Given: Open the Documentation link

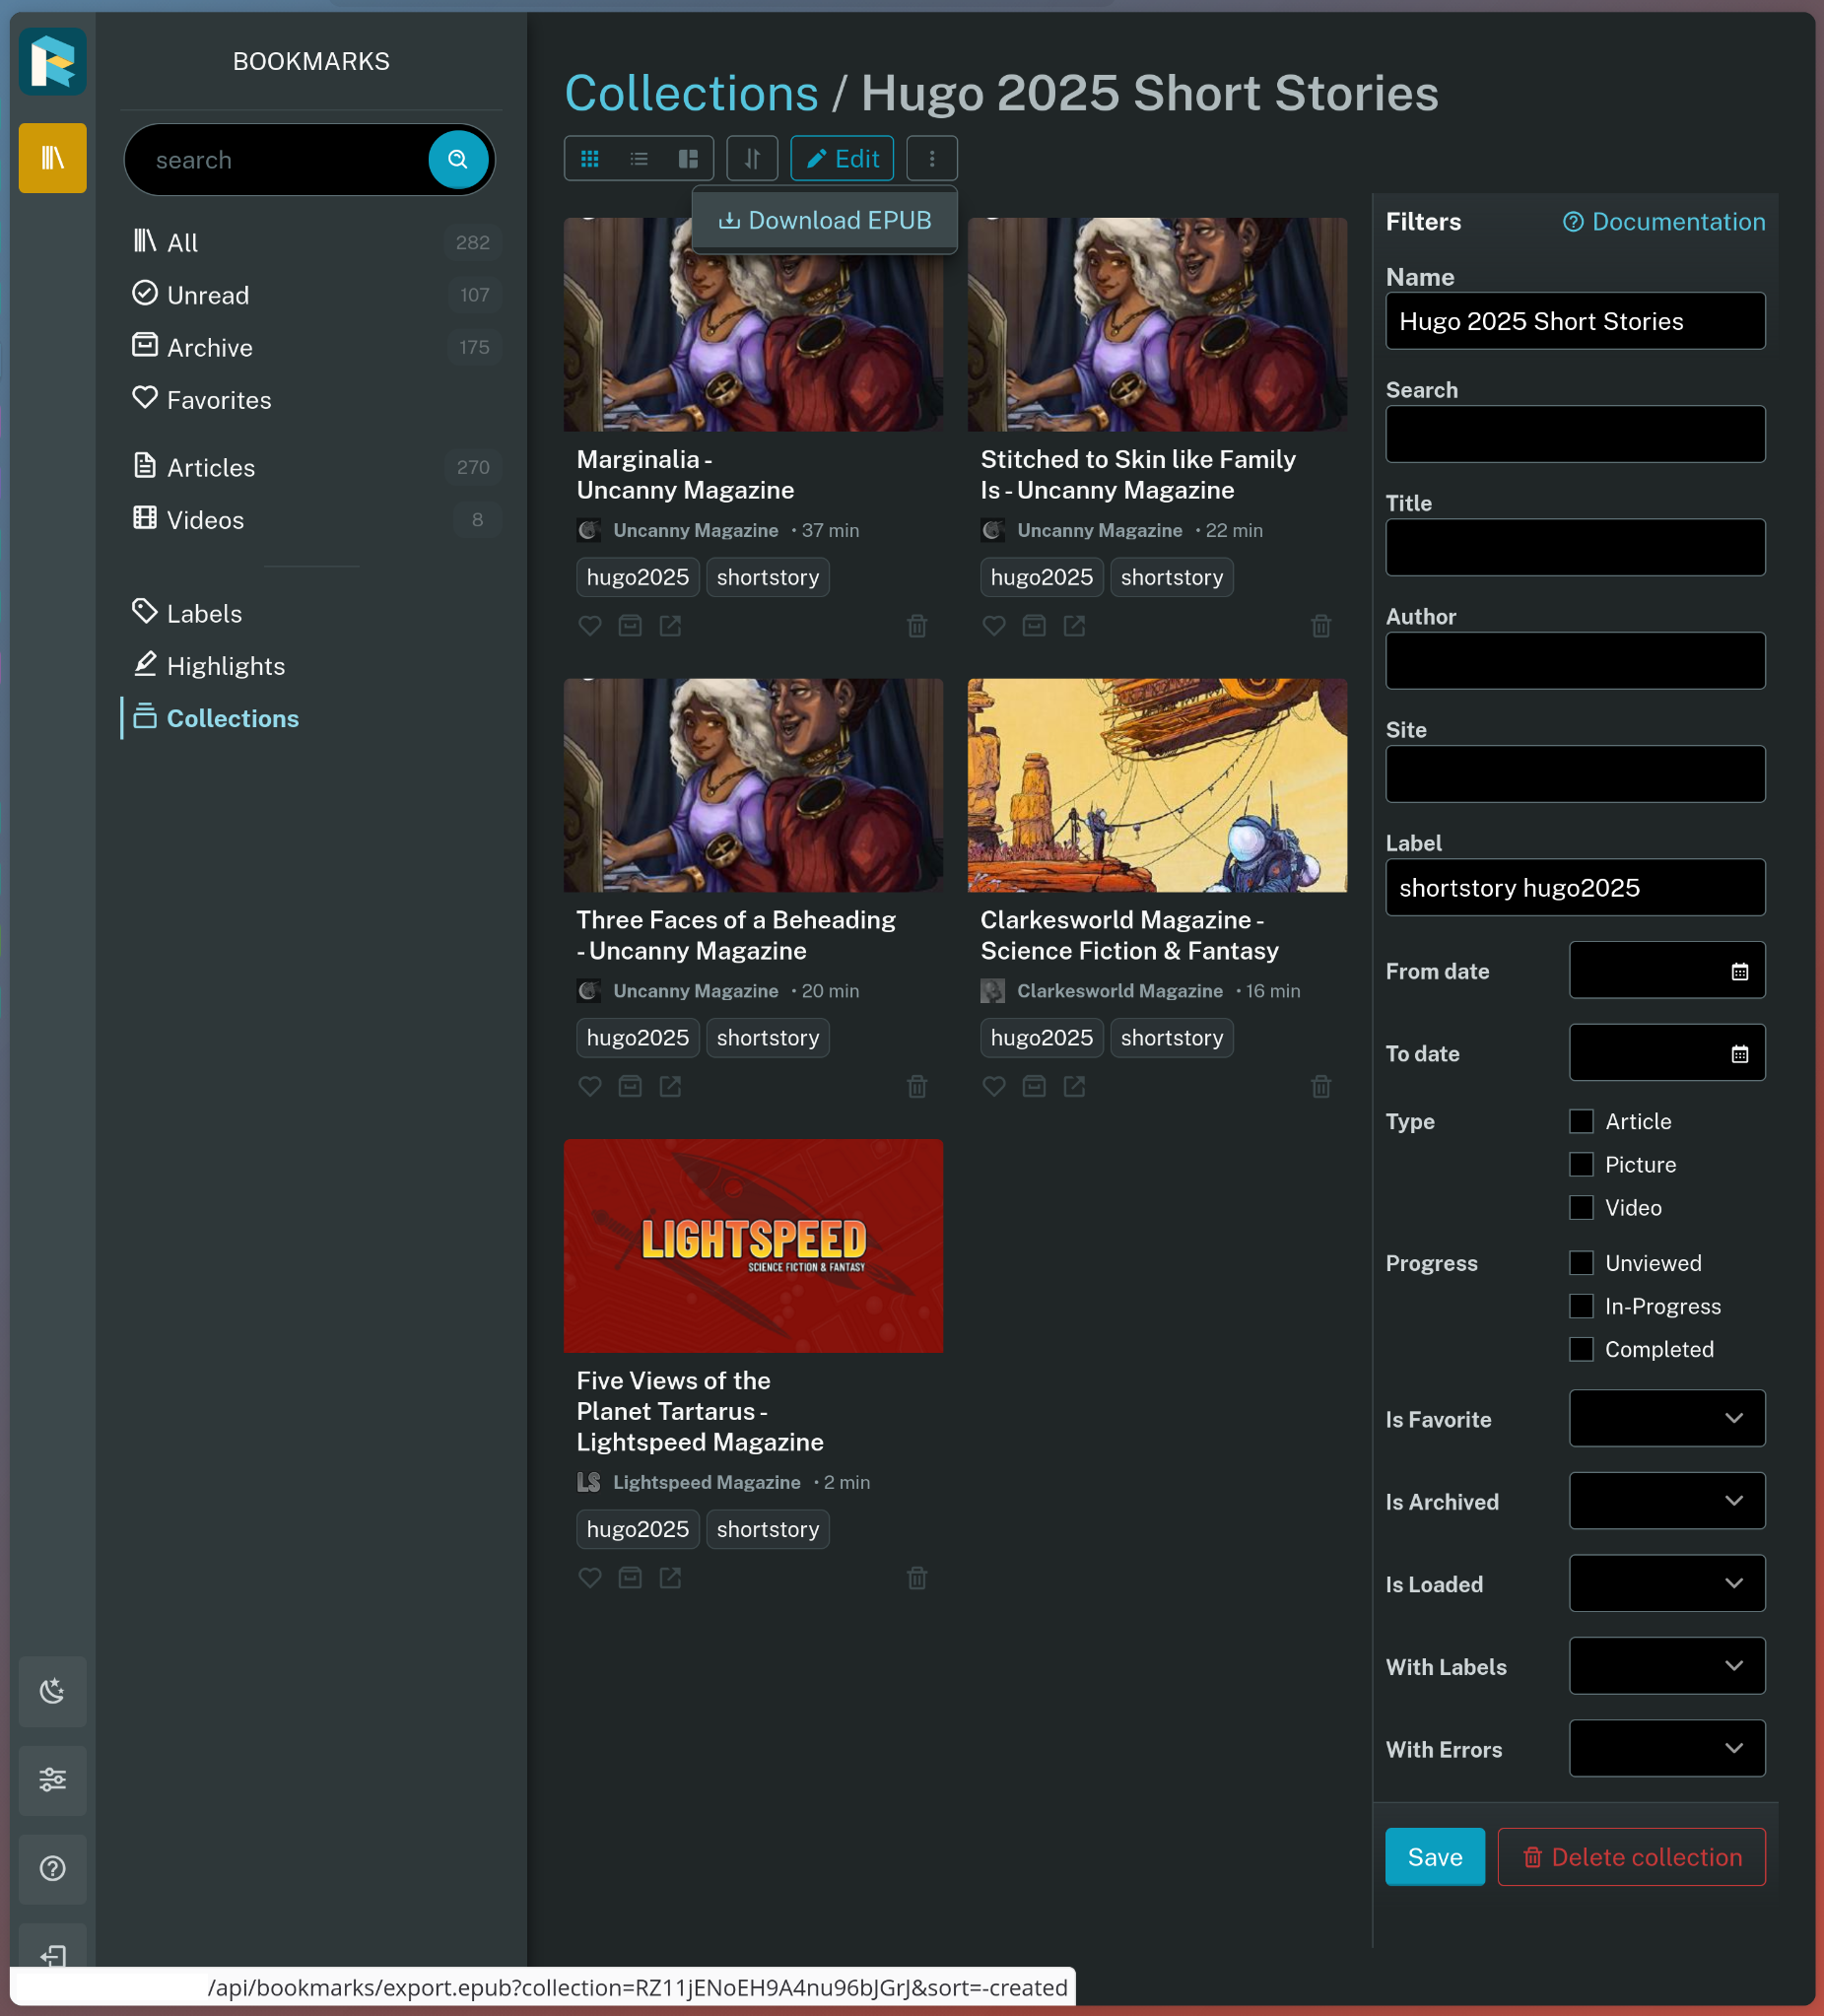Looking at the screenshot, I should [1665, 222].
